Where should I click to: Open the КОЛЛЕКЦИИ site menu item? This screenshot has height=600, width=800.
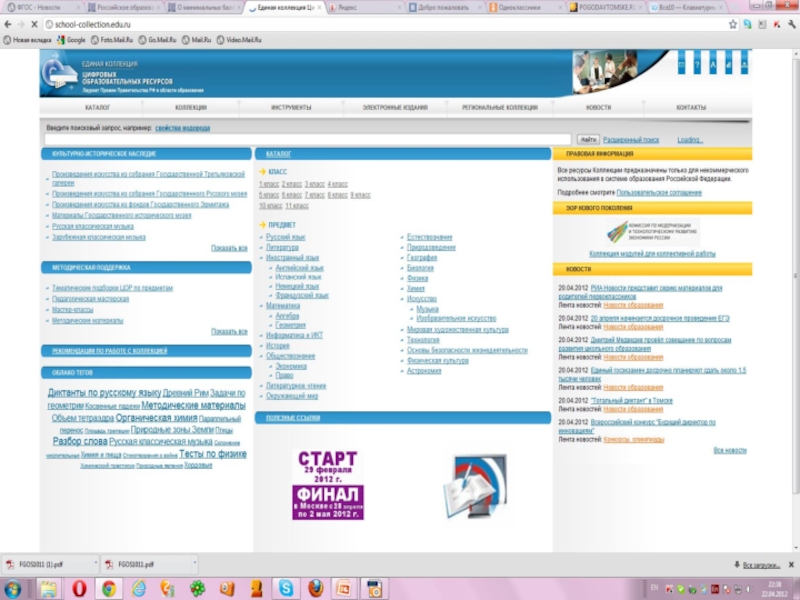coord(191,108)
